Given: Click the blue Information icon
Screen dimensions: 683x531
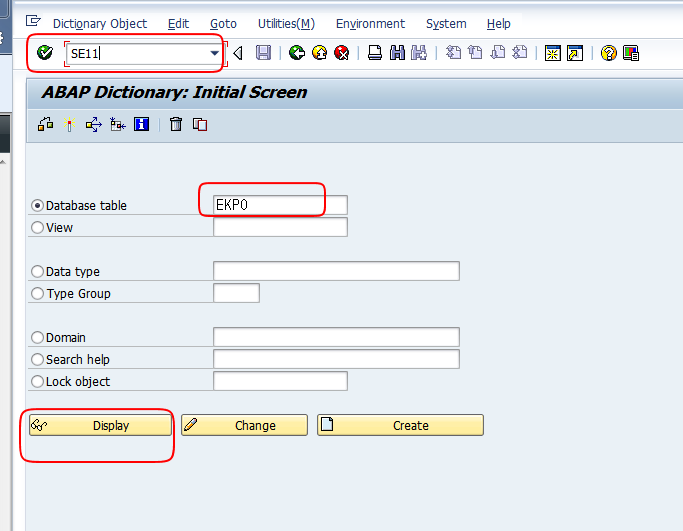Looking at the screenshot, I should click(141, 125).
